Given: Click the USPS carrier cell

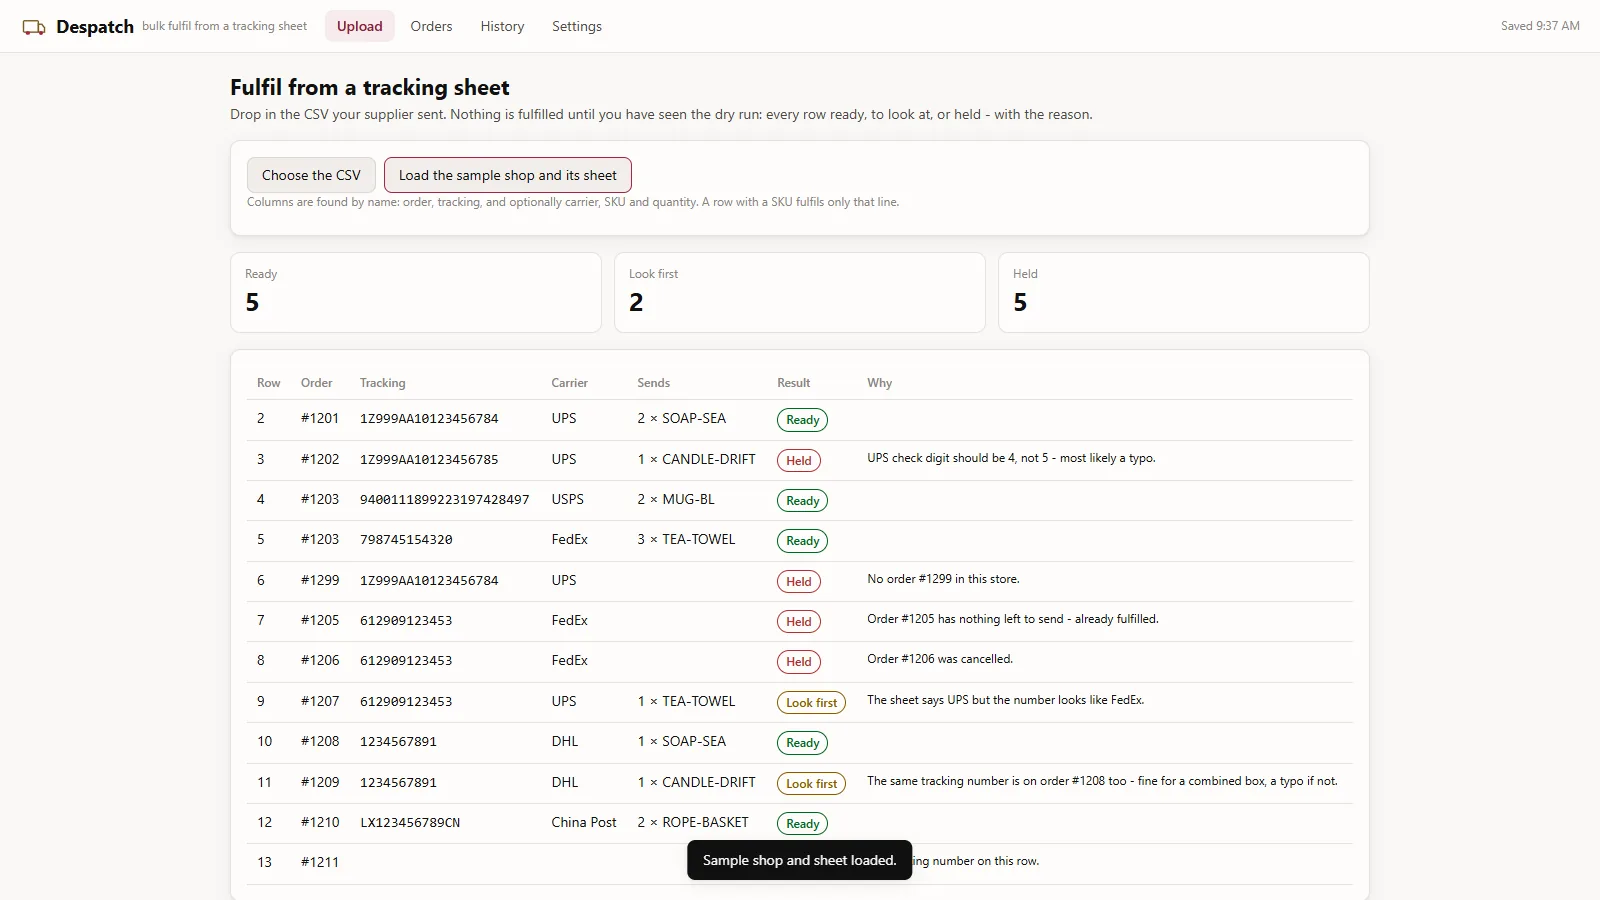Looking at the screenshot, I should pyautogui.click(x=567, y=499).
